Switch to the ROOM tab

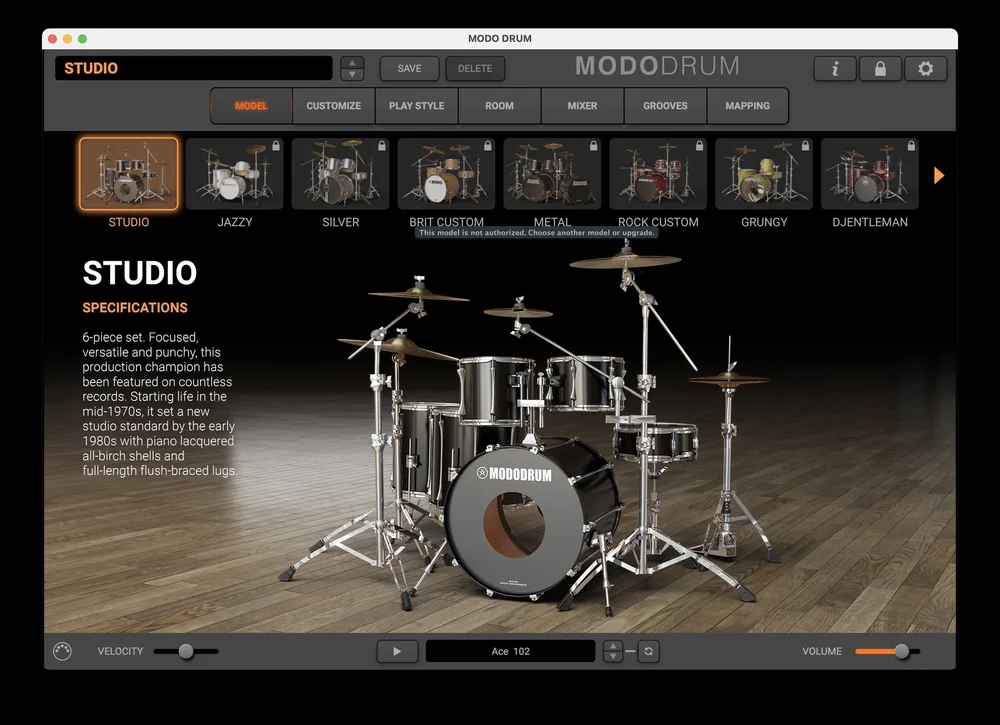coord(499,105)
